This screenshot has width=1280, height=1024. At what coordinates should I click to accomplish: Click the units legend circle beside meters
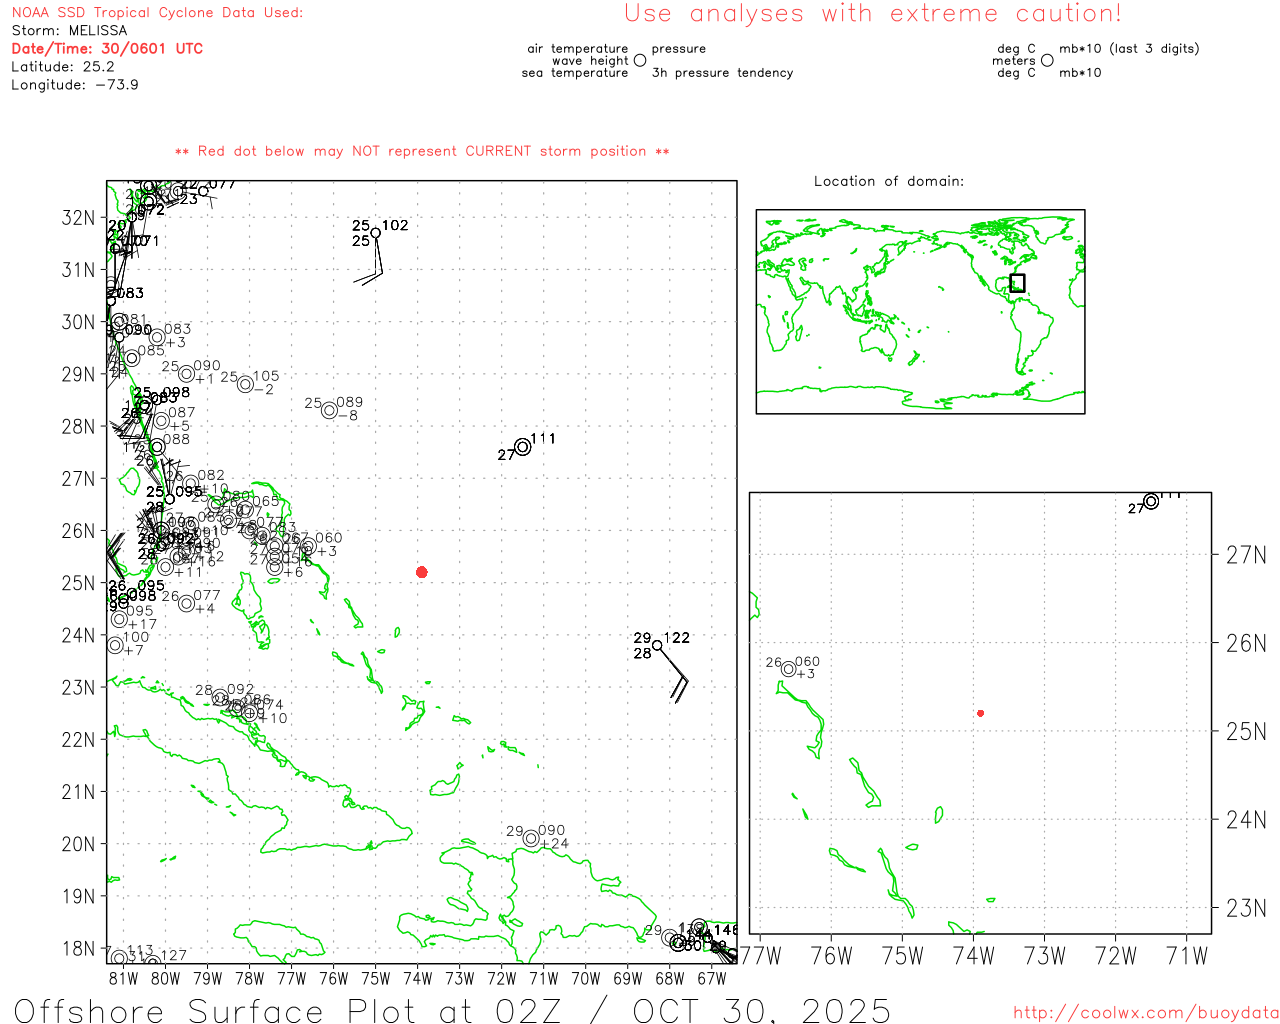pos(1047,61)
